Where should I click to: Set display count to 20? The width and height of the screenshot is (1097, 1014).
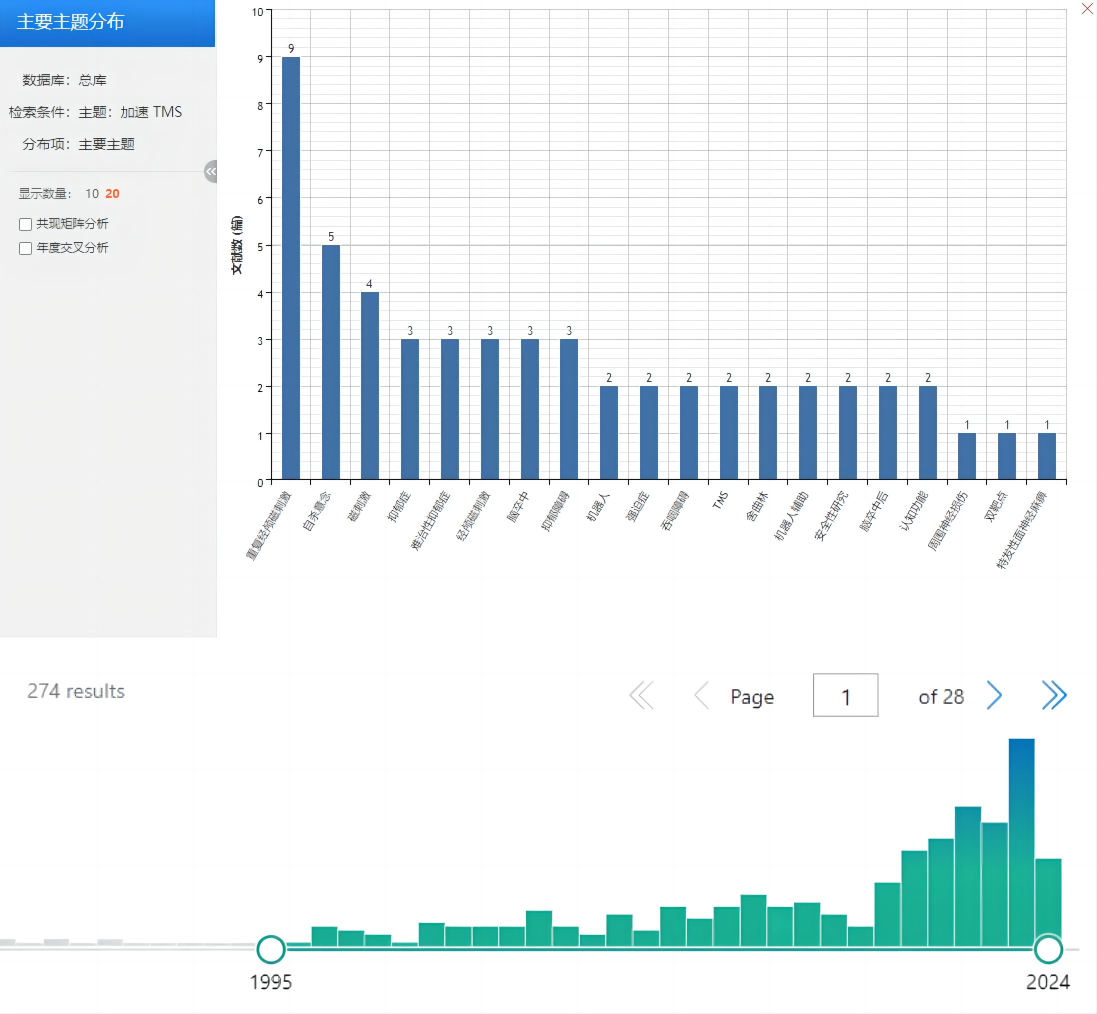(x=112, y=194)
